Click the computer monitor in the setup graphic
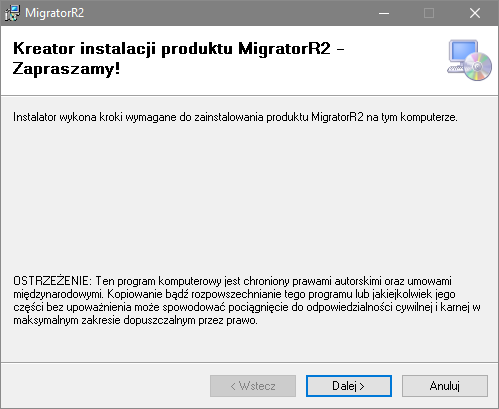 462,53
